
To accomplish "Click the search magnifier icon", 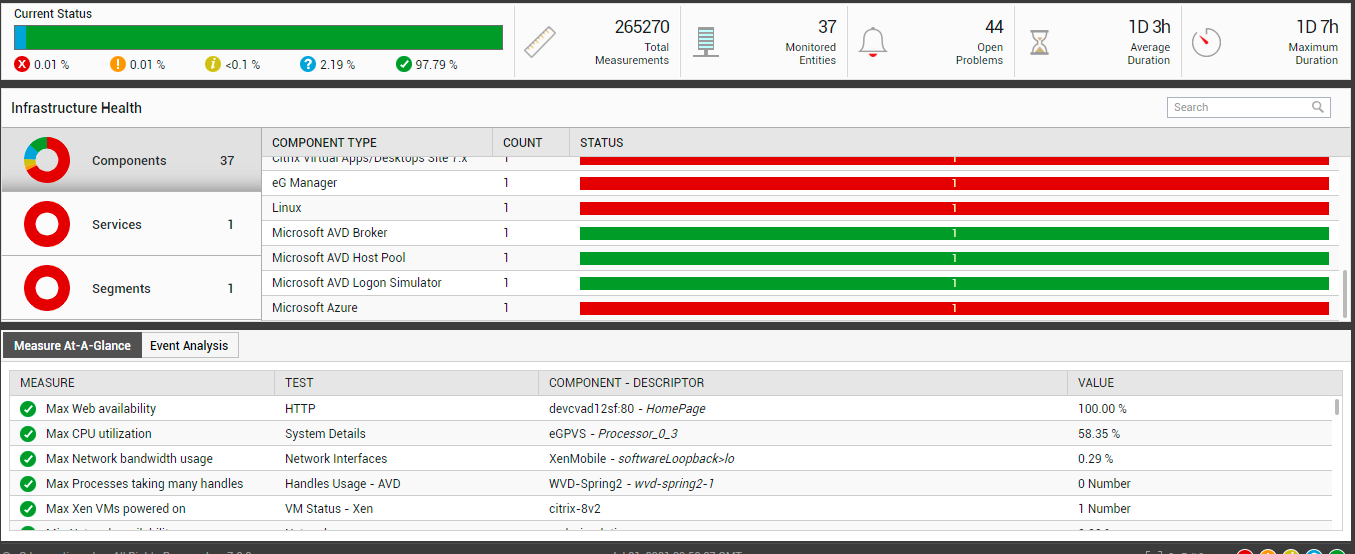I will (x=1319, y=107).
